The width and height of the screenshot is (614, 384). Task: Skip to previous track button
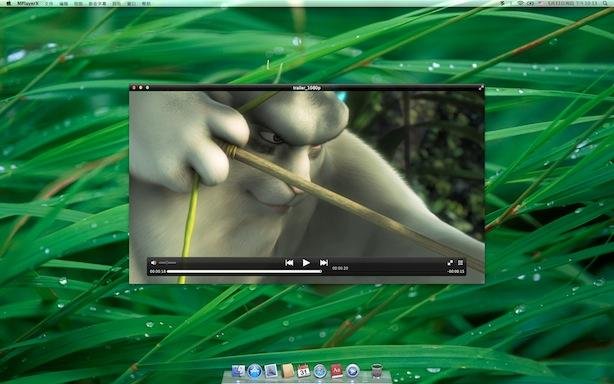289,263
